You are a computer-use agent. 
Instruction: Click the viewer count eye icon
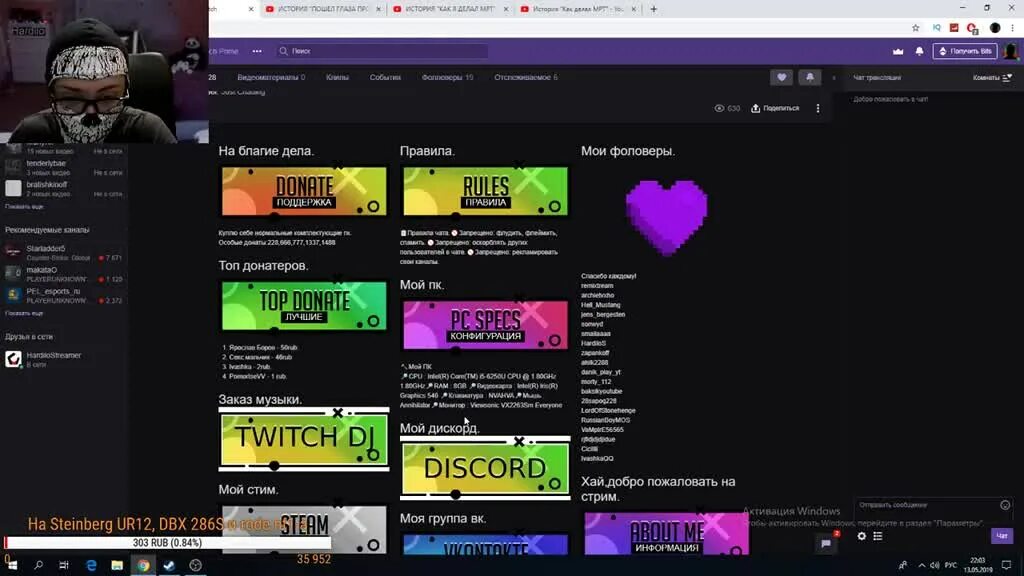719,108
